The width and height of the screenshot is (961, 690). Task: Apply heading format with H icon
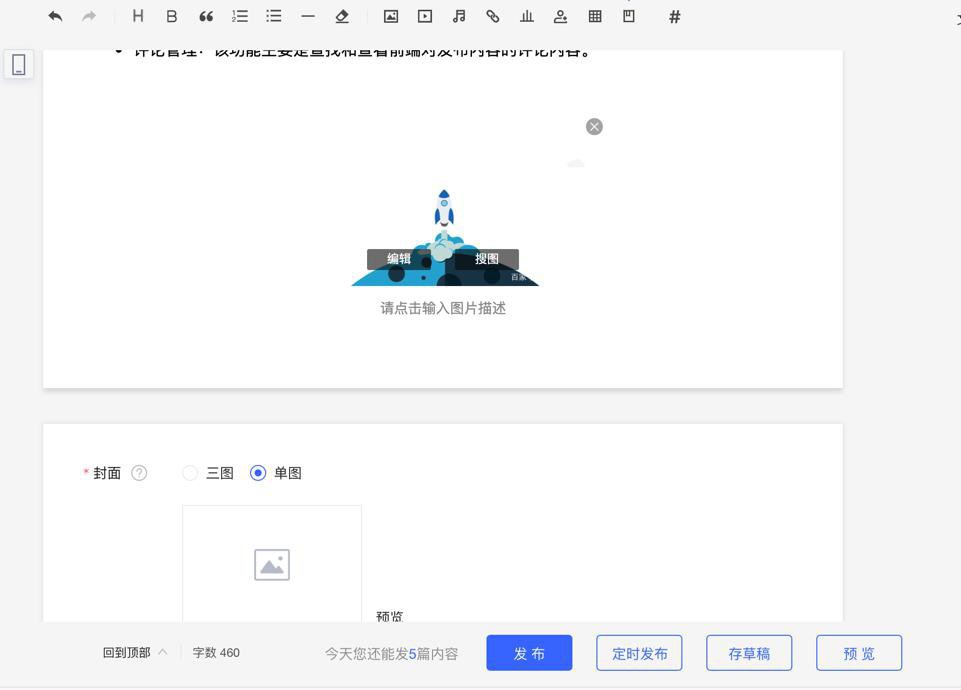[x=138, y=17]
